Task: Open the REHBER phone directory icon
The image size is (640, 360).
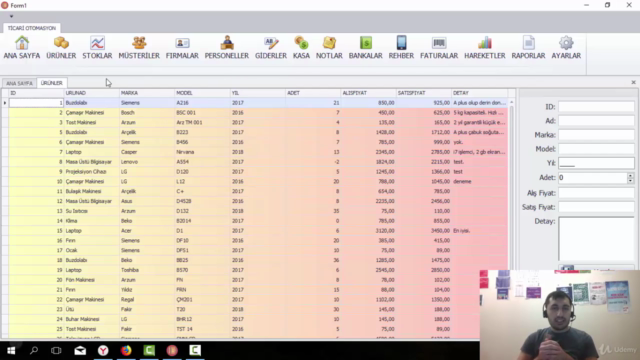Action: [401, 48]
